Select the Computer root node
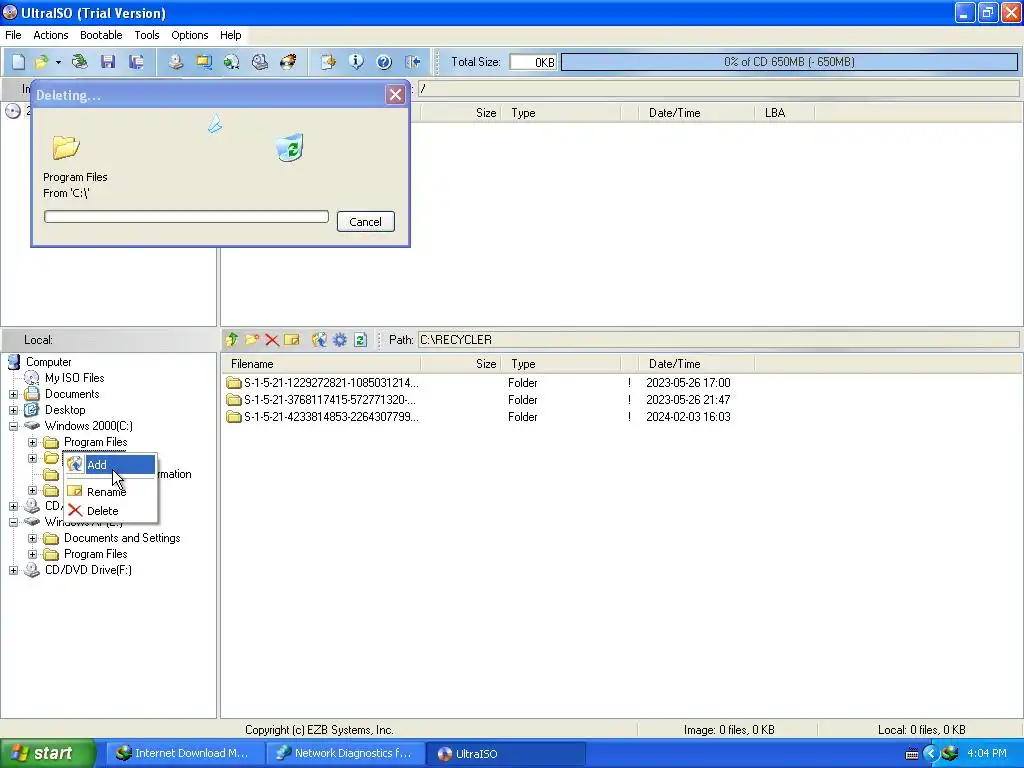The height and width of the screenshot is (768, 1024). pyautogui.click(x=48, y=362)
